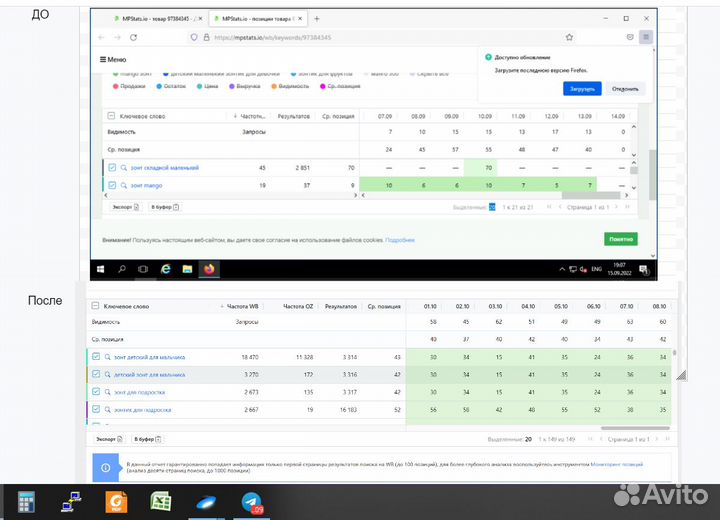
Task: Accept cookies with 'Понятно' button
Action: point(621,239)
